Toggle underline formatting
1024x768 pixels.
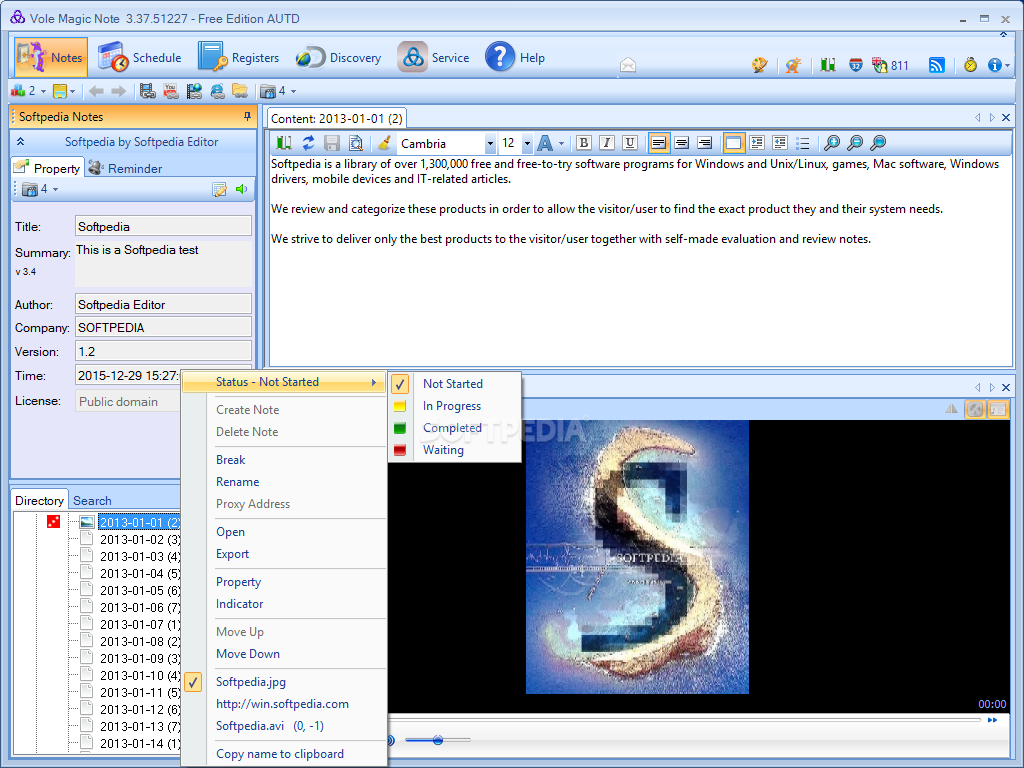tap(630, 142)
